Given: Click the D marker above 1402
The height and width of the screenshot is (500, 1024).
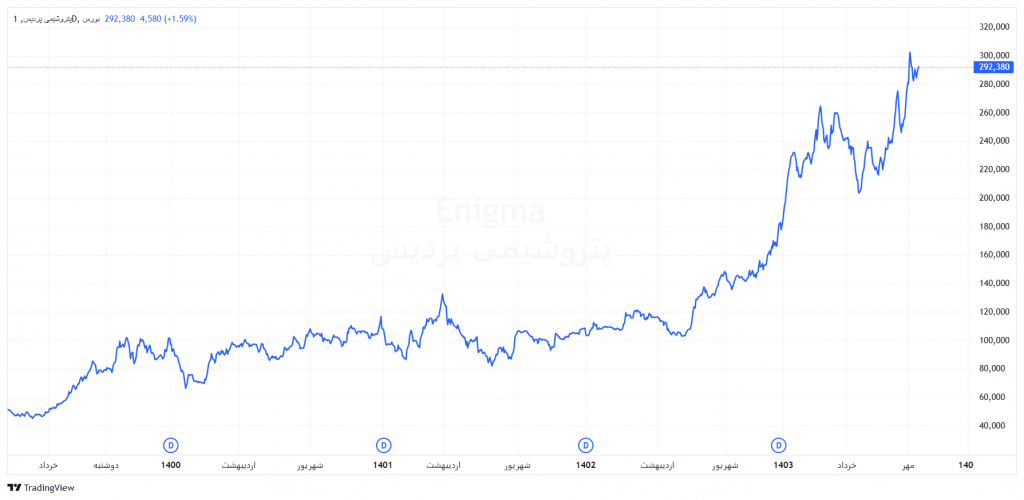Looking at the screenshot, I should point(586,444).
